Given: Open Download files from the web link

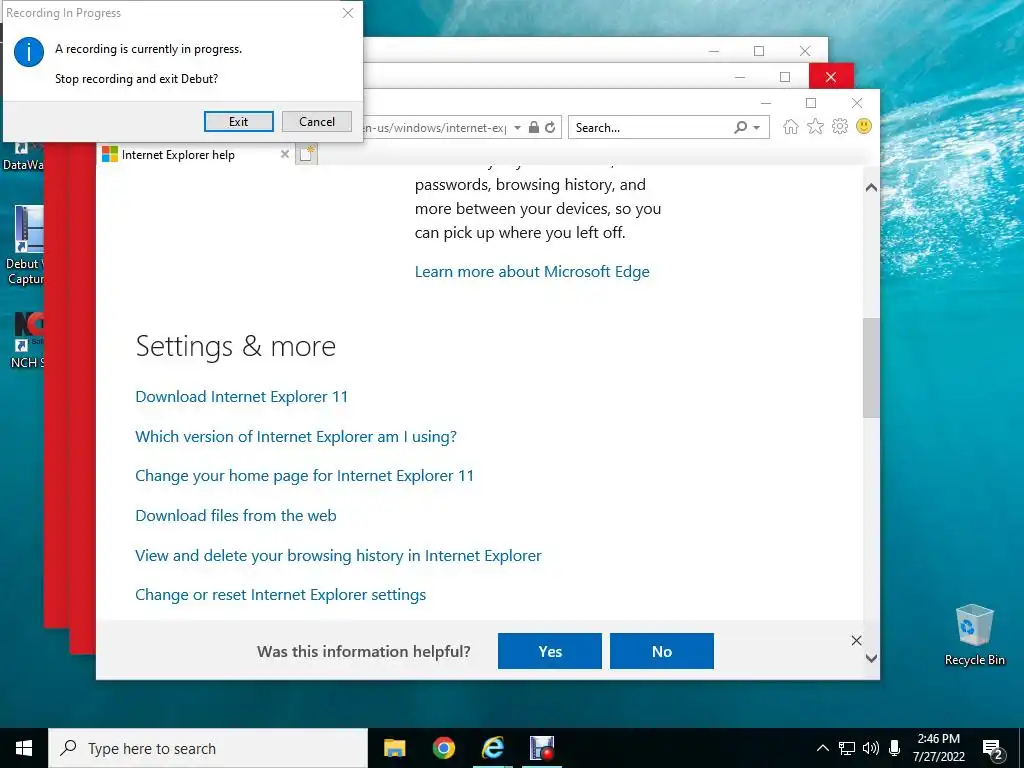Looking at the screenshot, I should pos(236,515).
